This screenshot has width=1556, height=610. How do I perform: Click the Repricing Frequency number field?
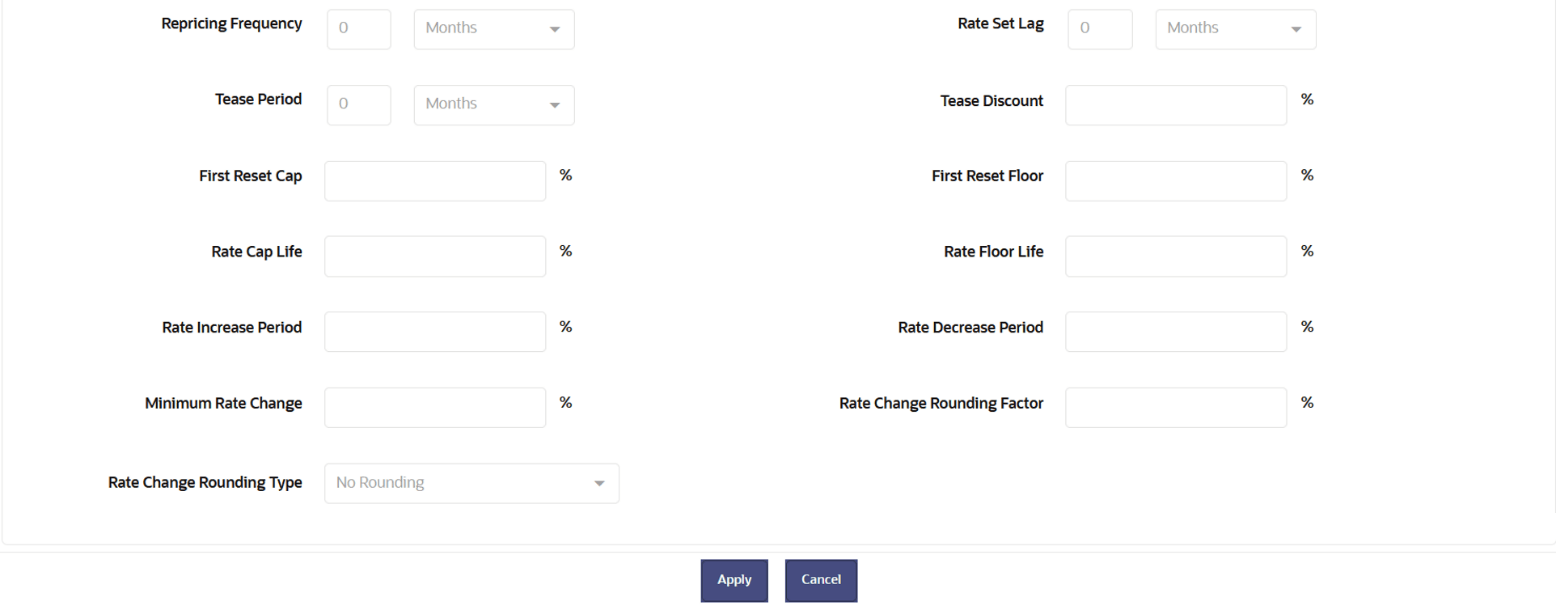[358, 29]
